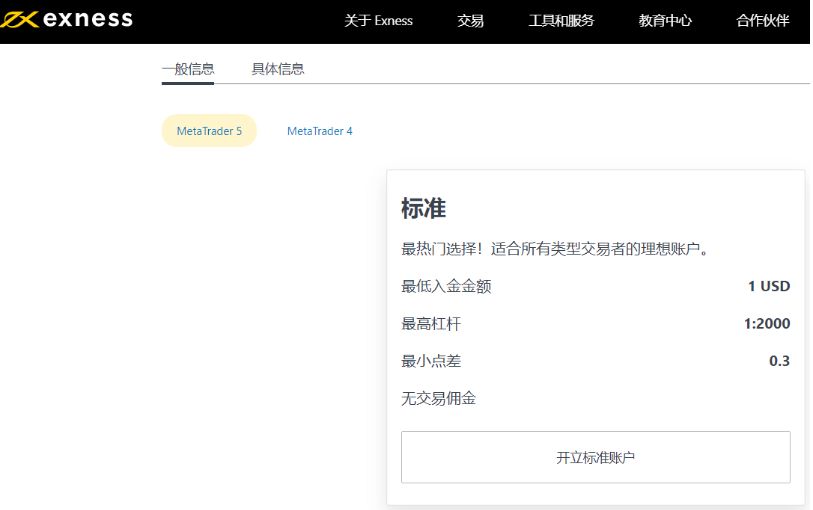Click the 最热门选择 description text

pyautogui.click(x=555, y=249)
